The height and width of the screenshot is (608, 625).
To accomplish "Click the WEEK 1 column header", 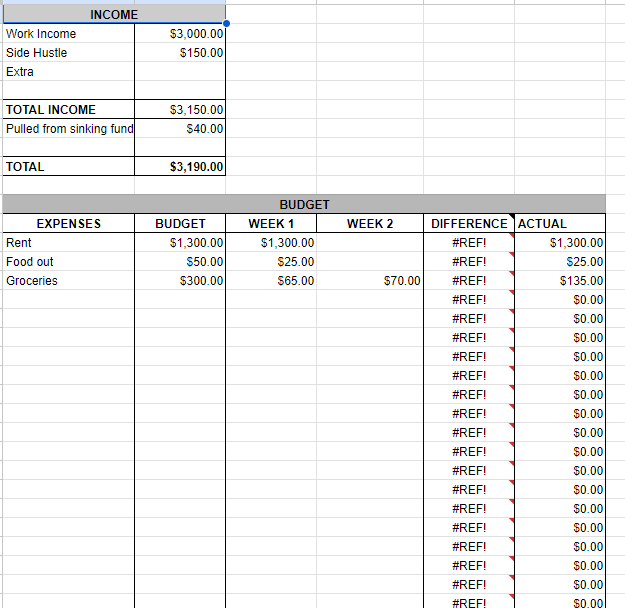I will [271, 223].
